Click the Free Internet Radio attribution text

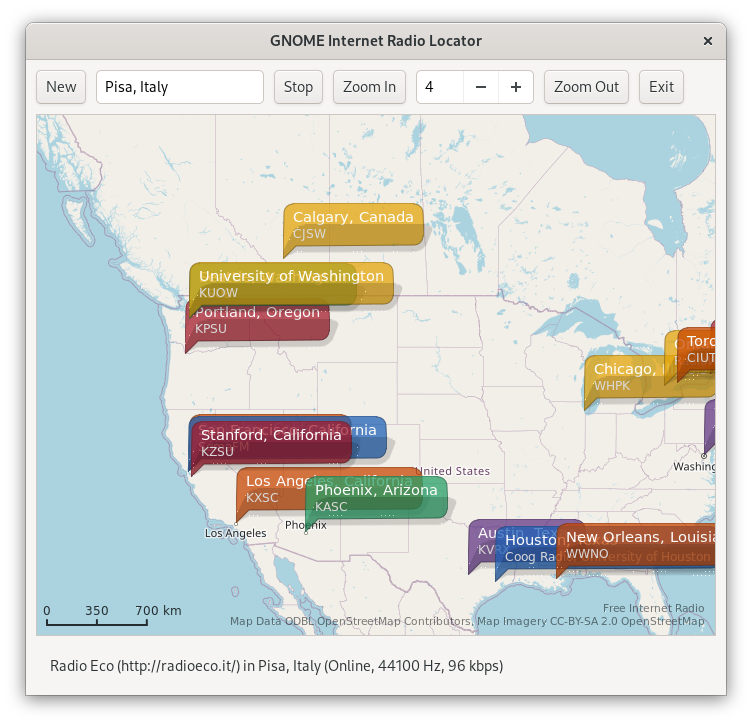[653, 608]
